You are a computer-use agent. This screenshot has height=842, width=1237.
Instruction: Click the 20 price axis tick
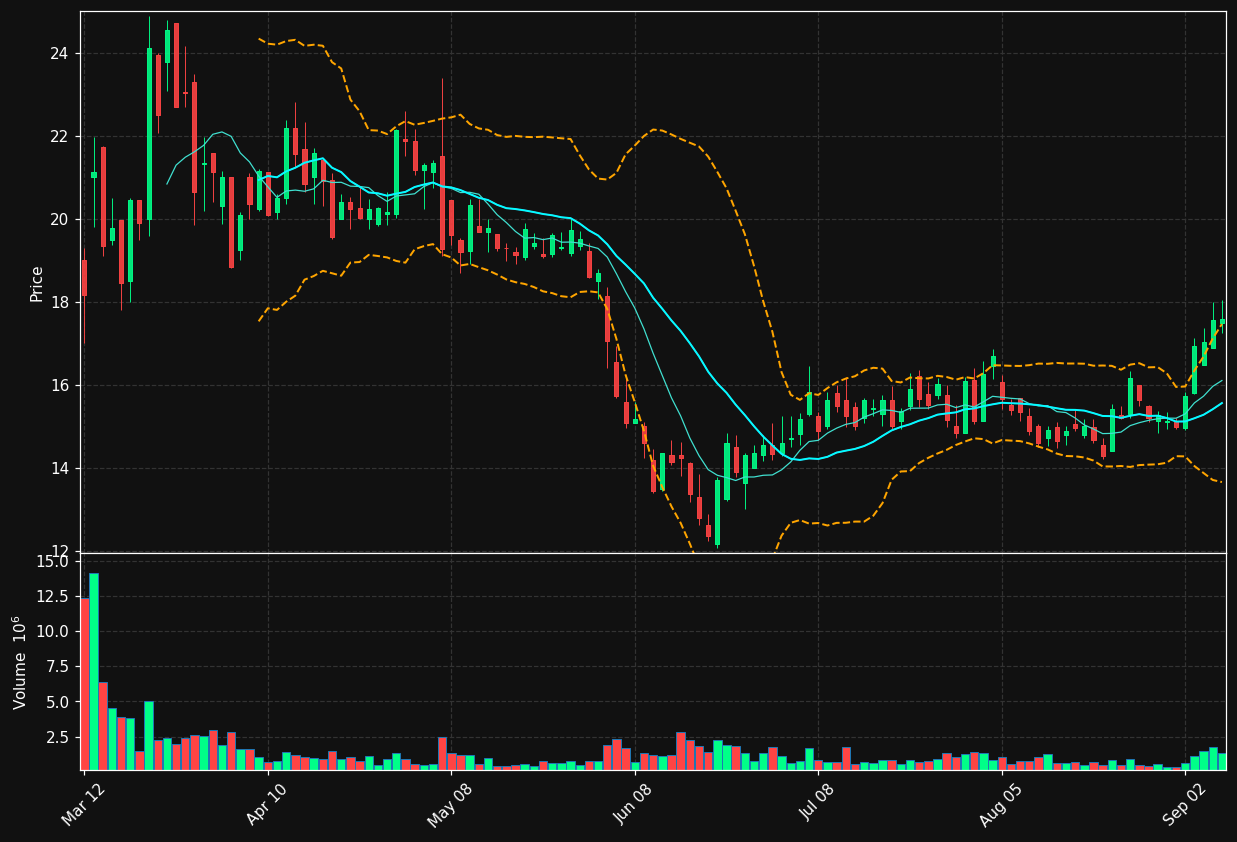click(x=60, y=219)
